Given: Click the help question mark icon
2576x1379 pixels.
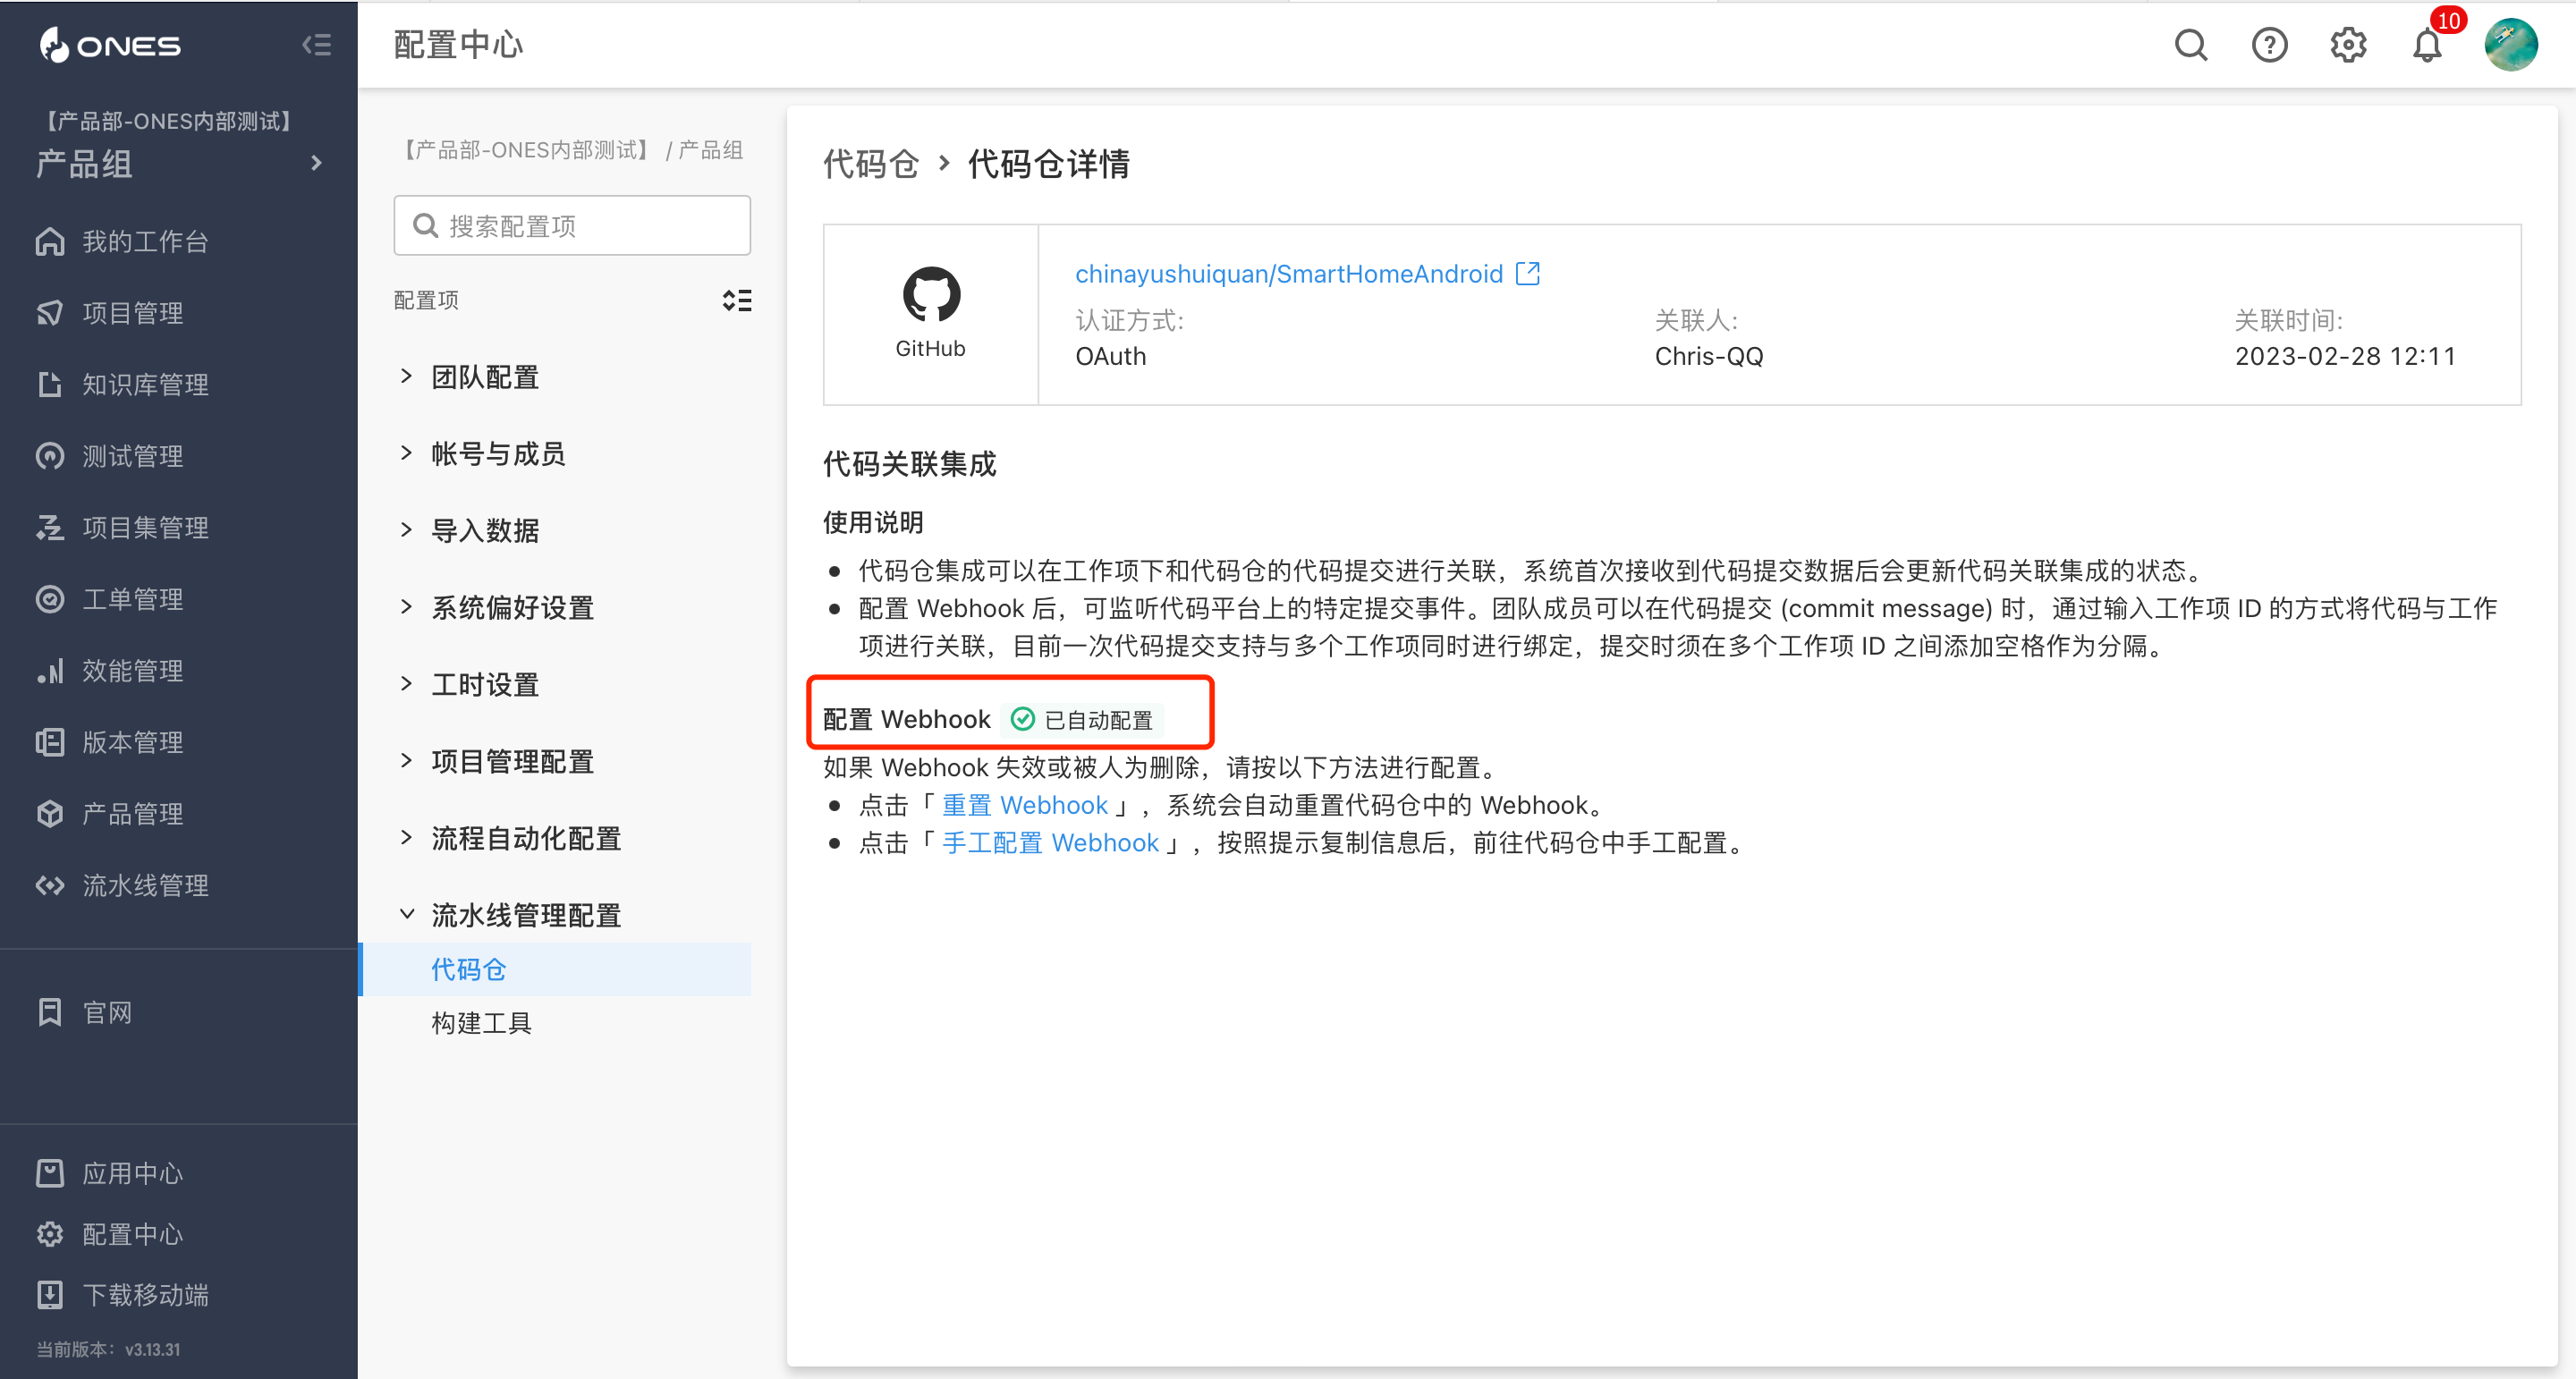Looking at the screenshot, I should coord(2269,45).
